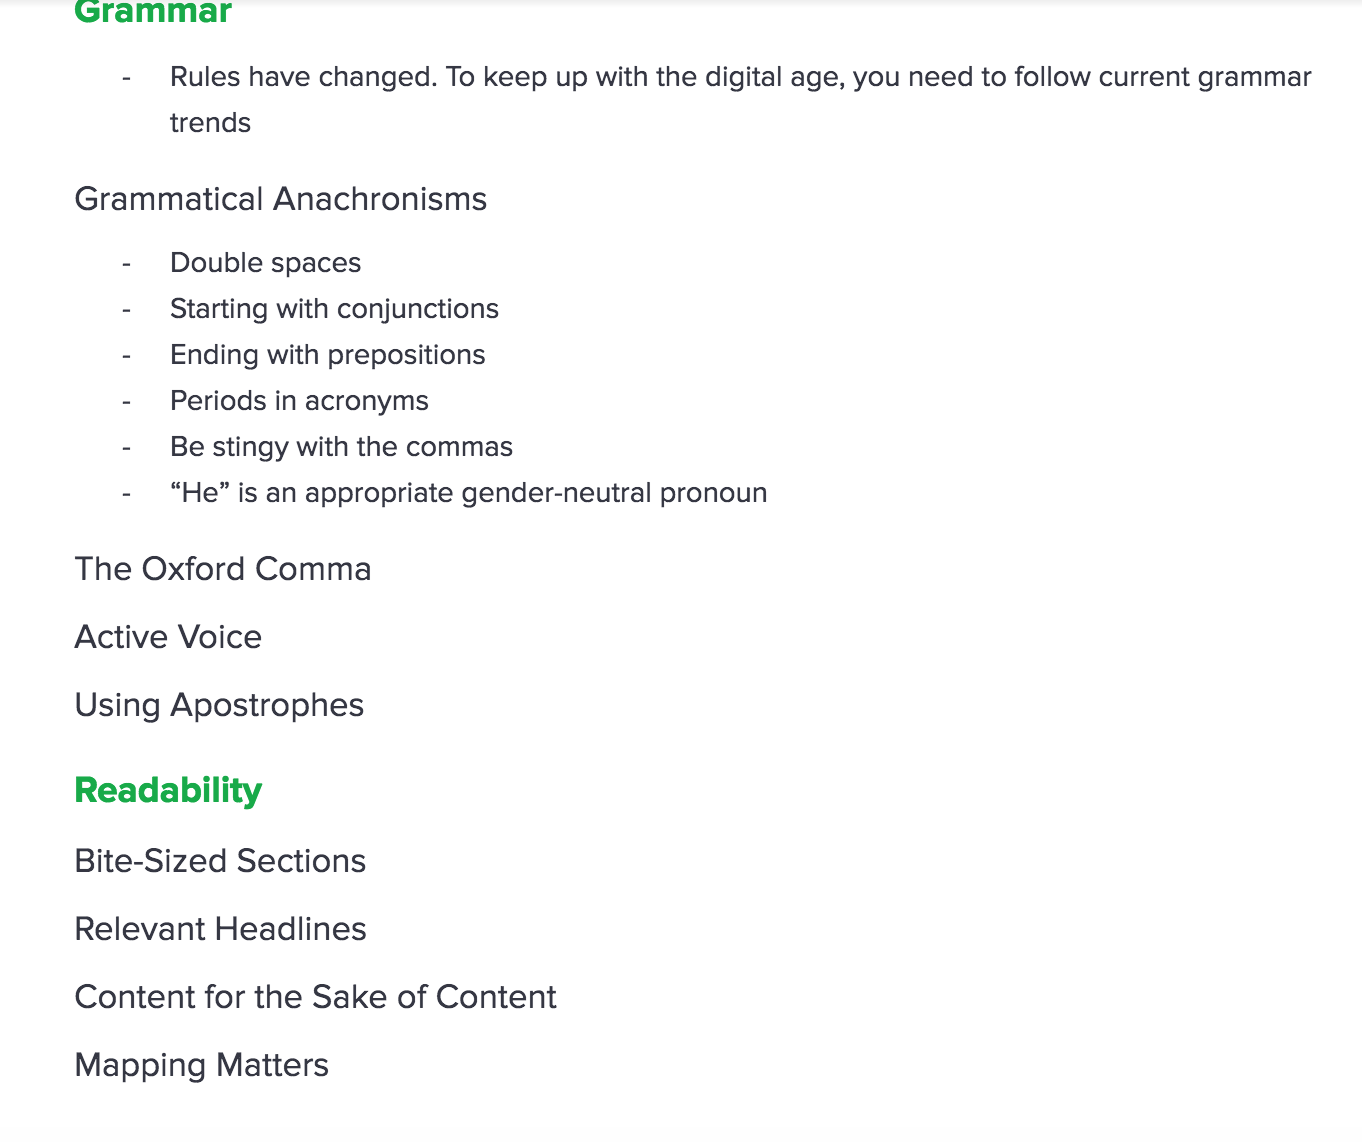Viewport: 1362px width, 1142px height.
Task: Click the Mapping Matters heading
Action: pyautogui.click(x=202, y=1066)
